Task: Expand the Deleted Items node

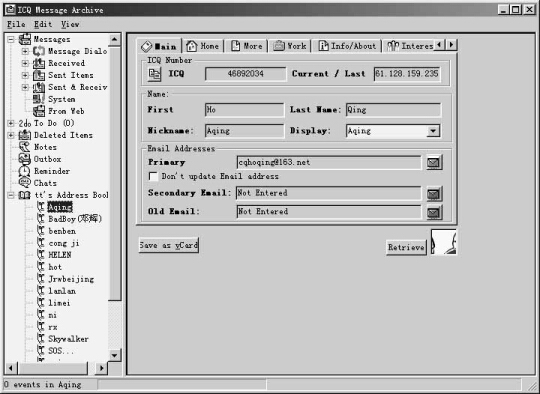Action: [x=11, y=135]
